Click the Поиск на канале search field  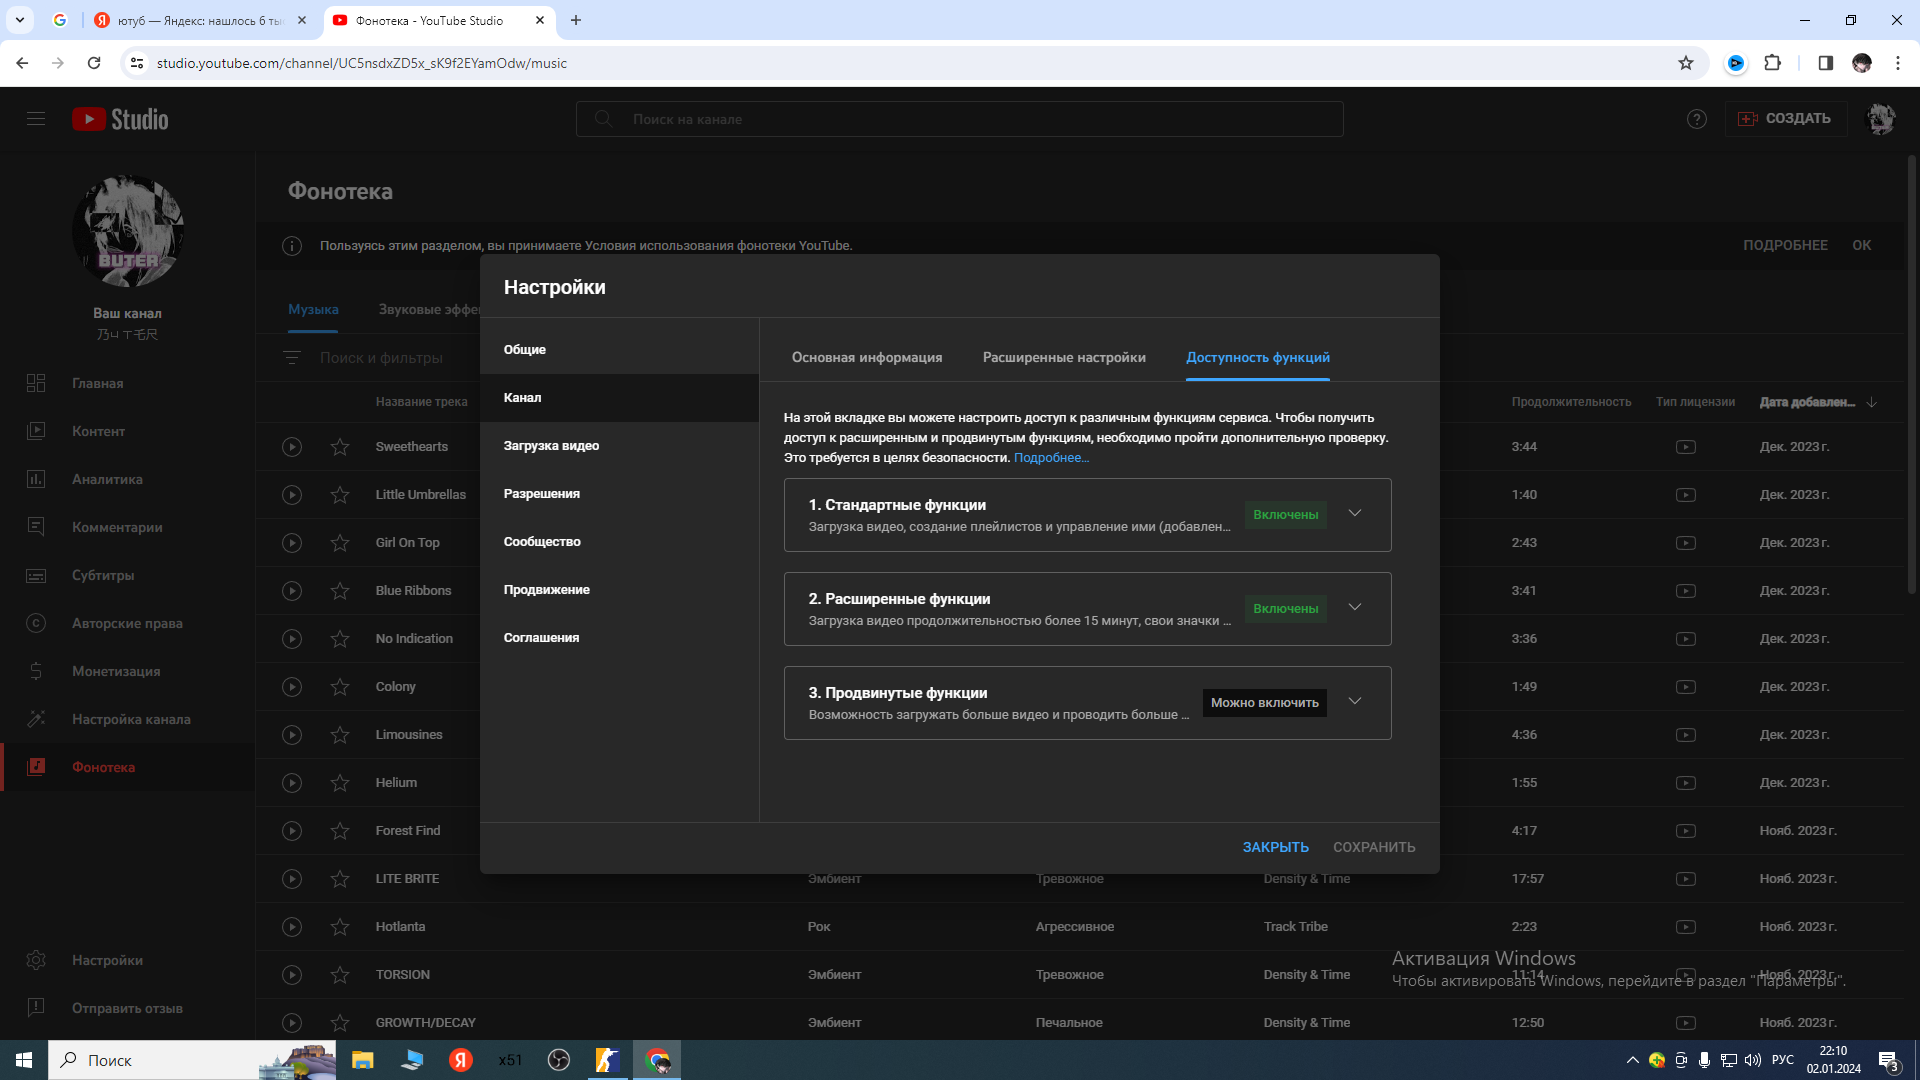click(x=959, y=119)
